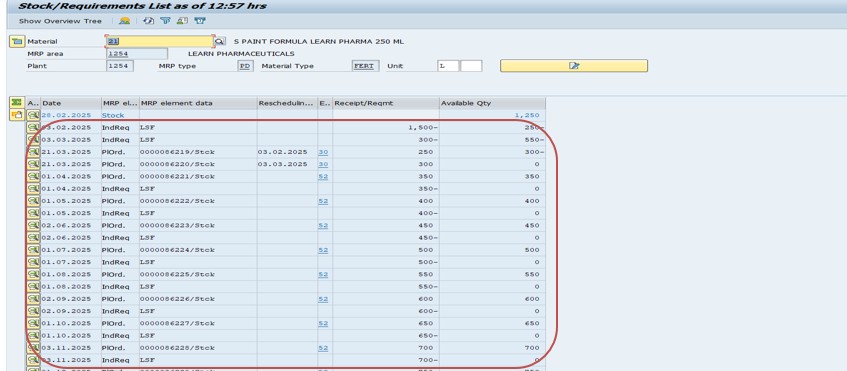This screenshot has height=371, width=847.
Task: Open exception 30 link for order 0000086220
Action: coord(323,164)
